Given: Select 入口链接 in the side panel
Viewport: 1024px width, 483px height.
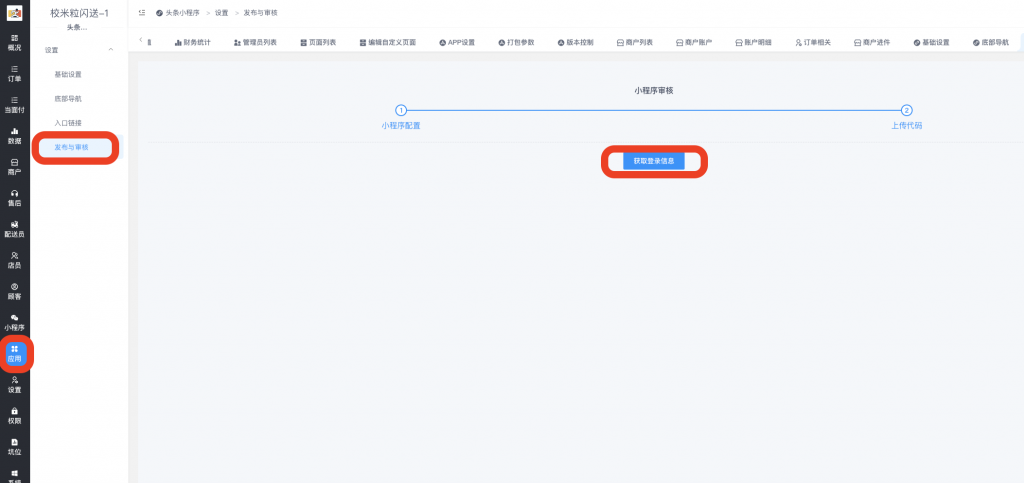Looking at the screenshot, I should (x=68, y=123).
